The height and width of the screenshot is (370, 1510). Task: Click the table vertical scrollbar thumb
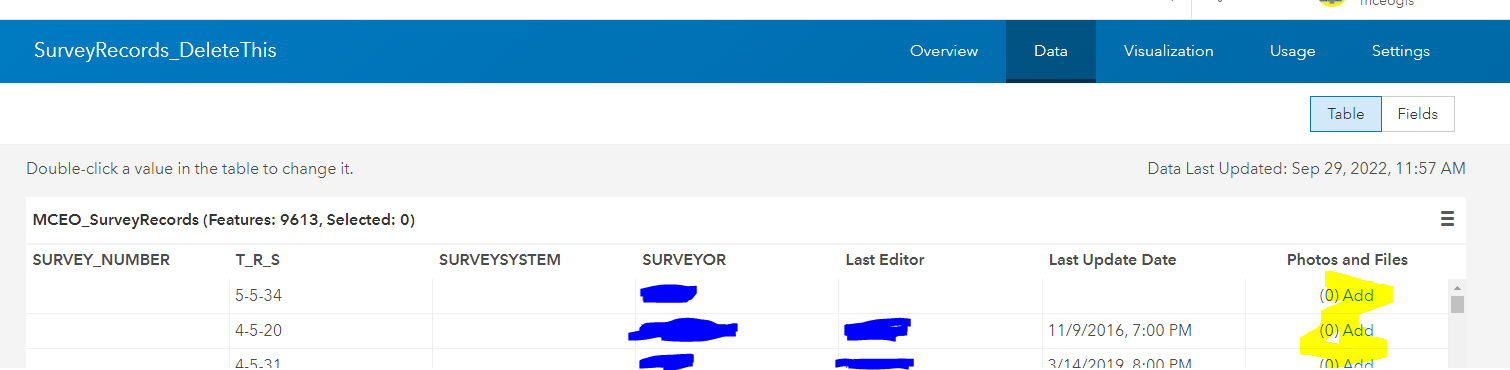click(x=1458, y=304)
